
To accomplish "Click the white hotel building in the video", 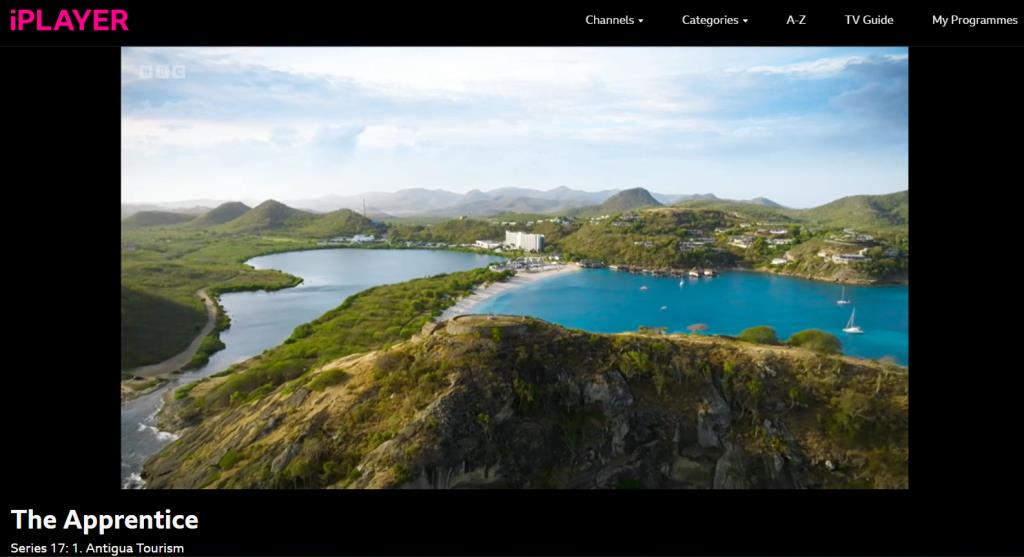I will pyautogui.click(x=524, y=241).
